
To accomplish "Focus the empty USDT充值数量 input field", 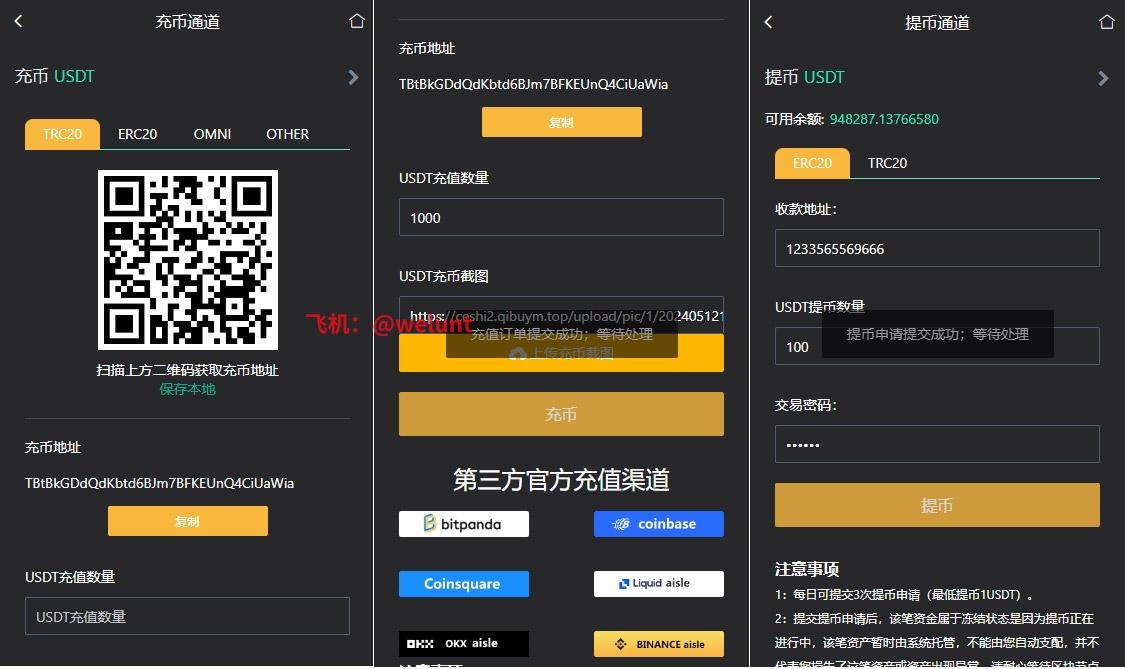I will (187, 616).
